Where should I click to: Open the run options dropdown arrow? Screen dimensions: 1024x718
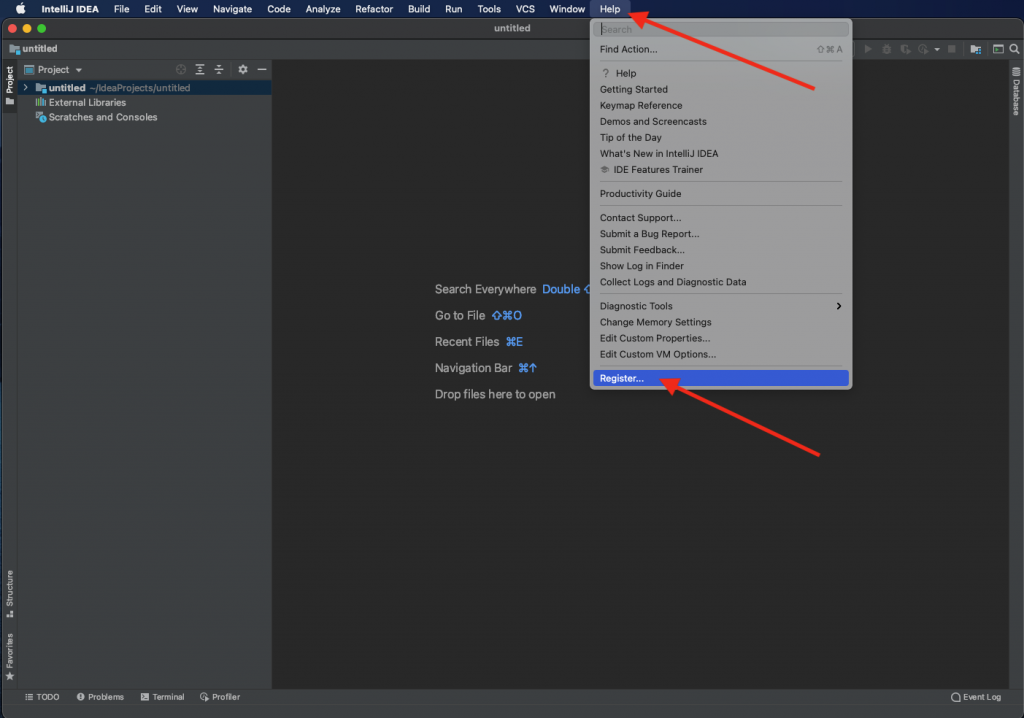click(x=936, y=50)
